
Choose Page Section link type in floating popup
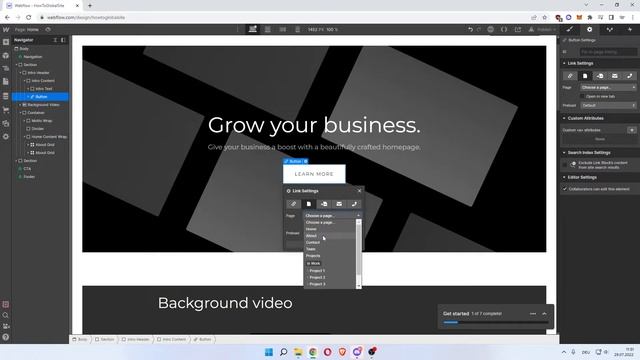[324, 204]
